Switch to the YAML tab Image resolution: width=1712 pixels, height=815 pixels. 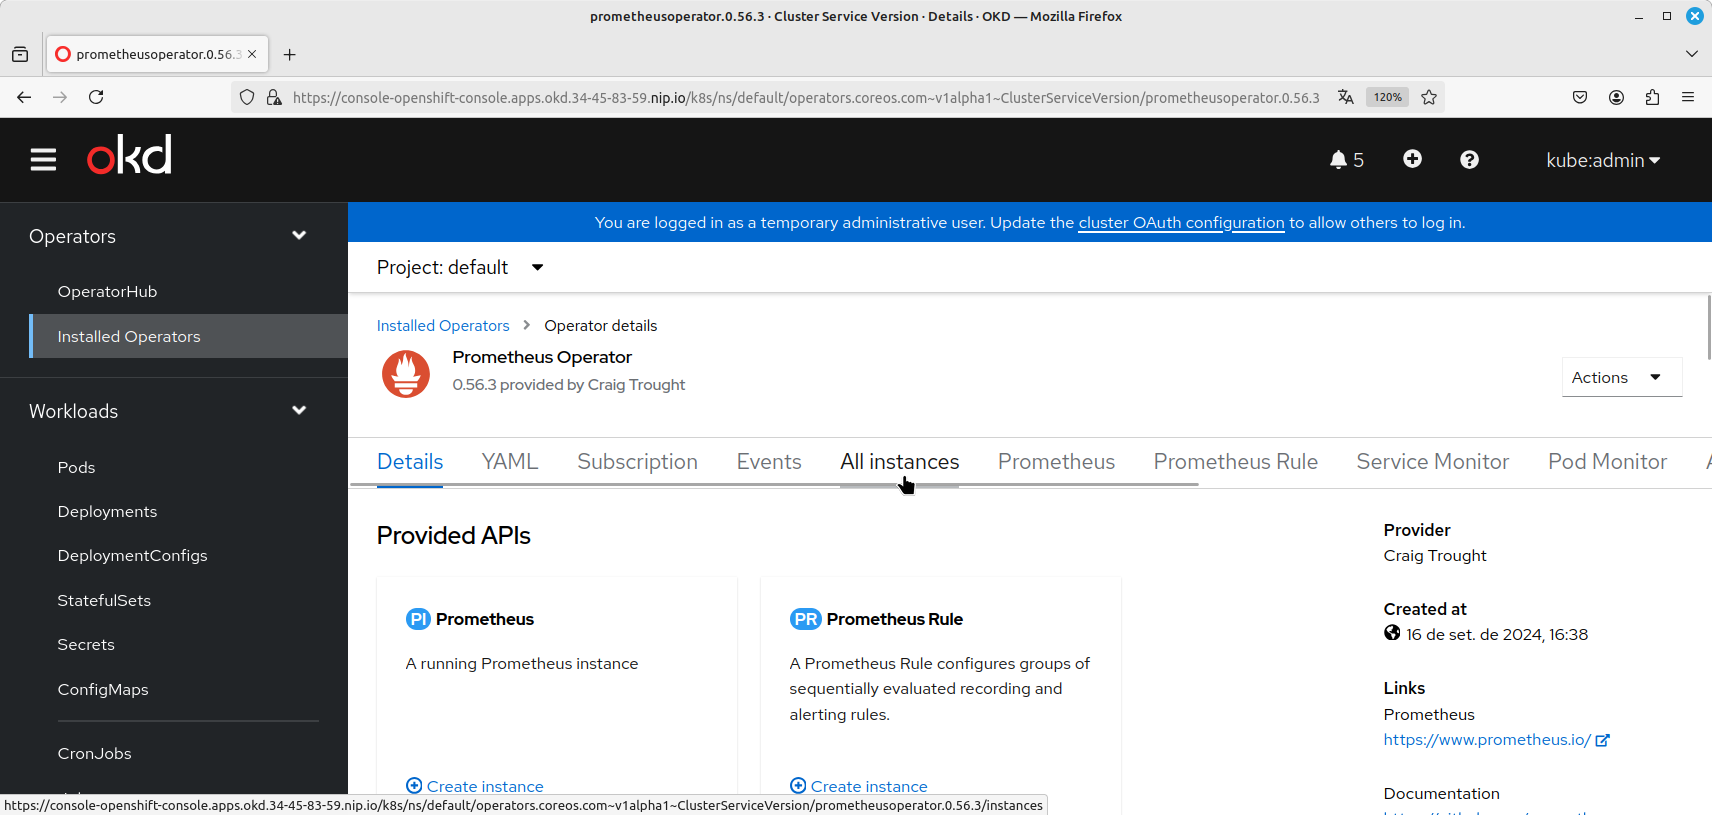[x=510, y=462]
